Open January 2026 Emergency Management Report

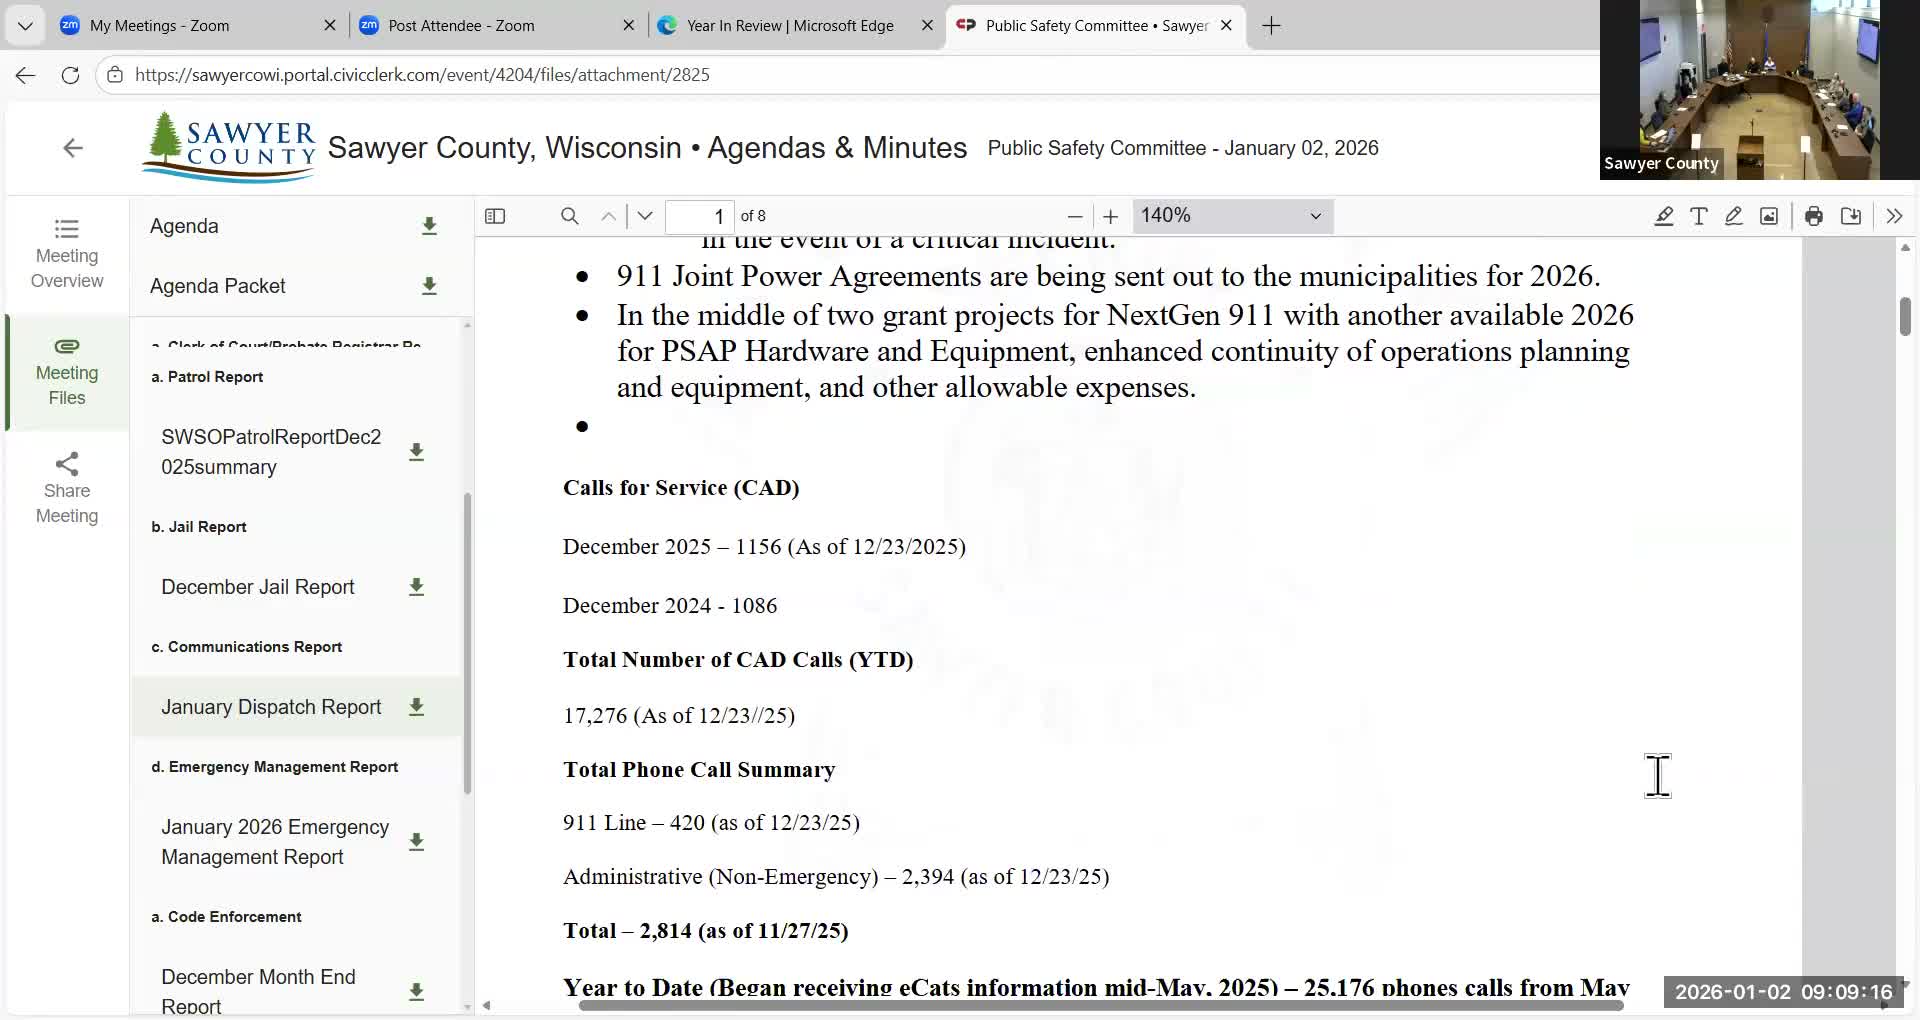coord(275,842)
